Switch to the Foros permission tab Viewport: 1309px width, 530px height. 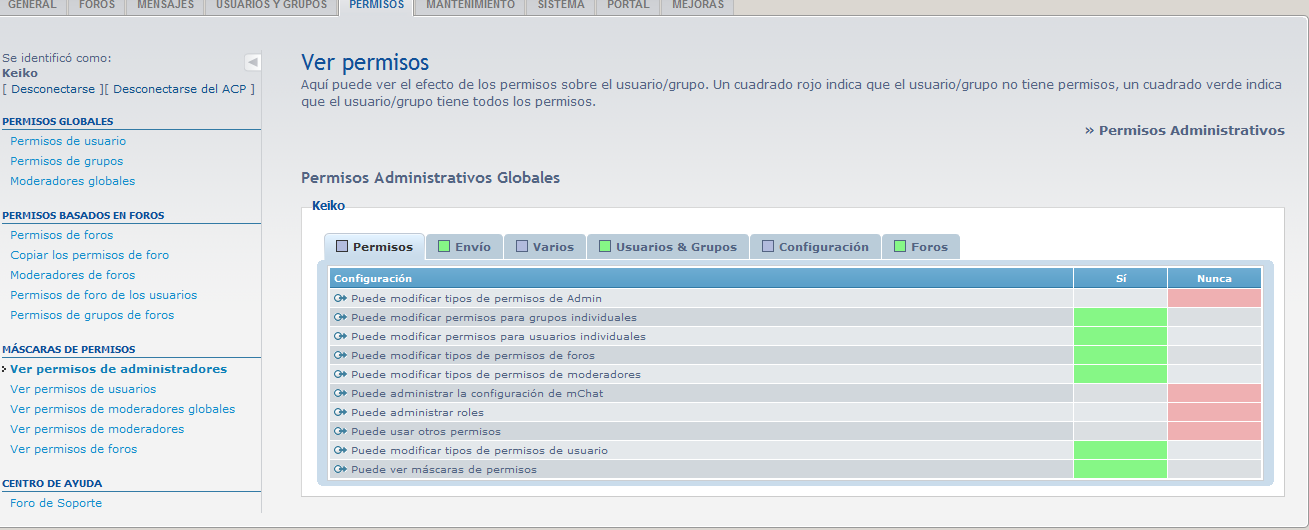coord(921,247)
